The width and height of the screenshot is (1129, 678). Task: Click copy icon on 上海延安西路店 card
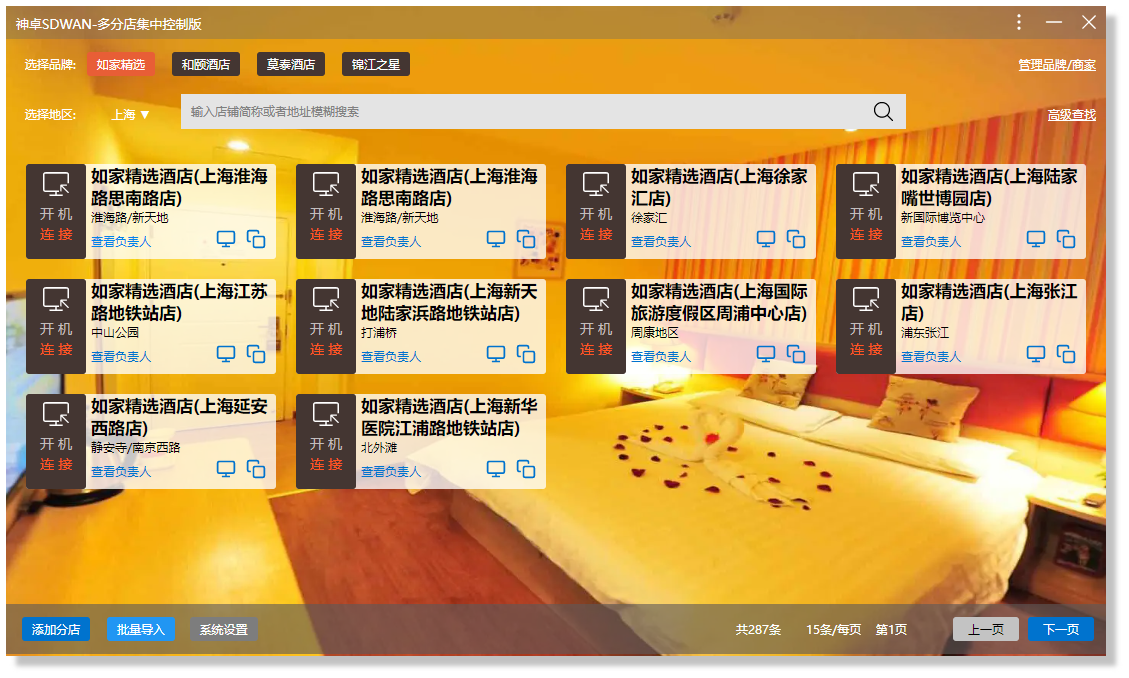coord(256,469)
